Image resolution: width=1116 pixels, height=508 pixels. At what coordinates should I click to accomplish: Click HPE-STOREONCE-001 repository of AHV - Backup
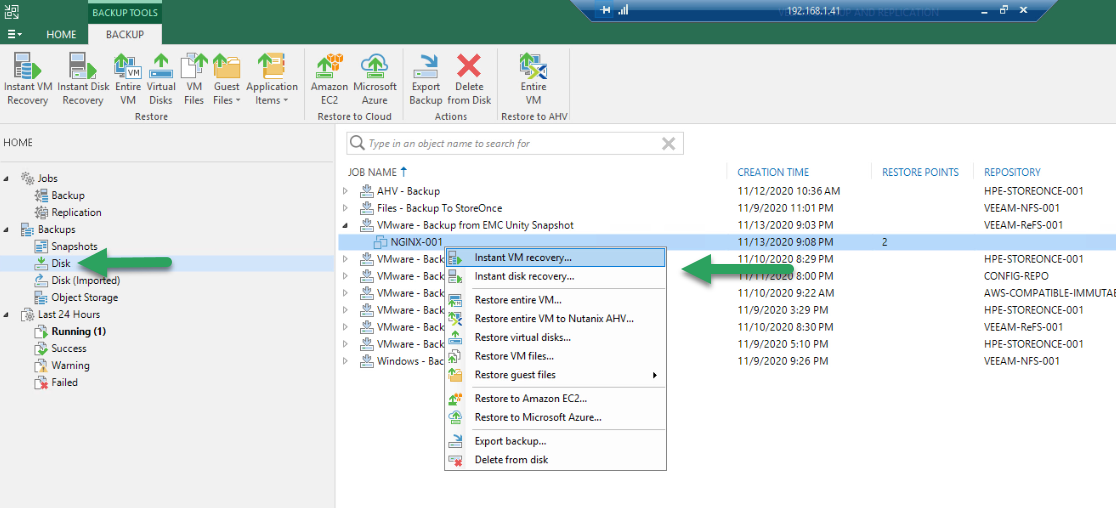(x=1033, y=191)
